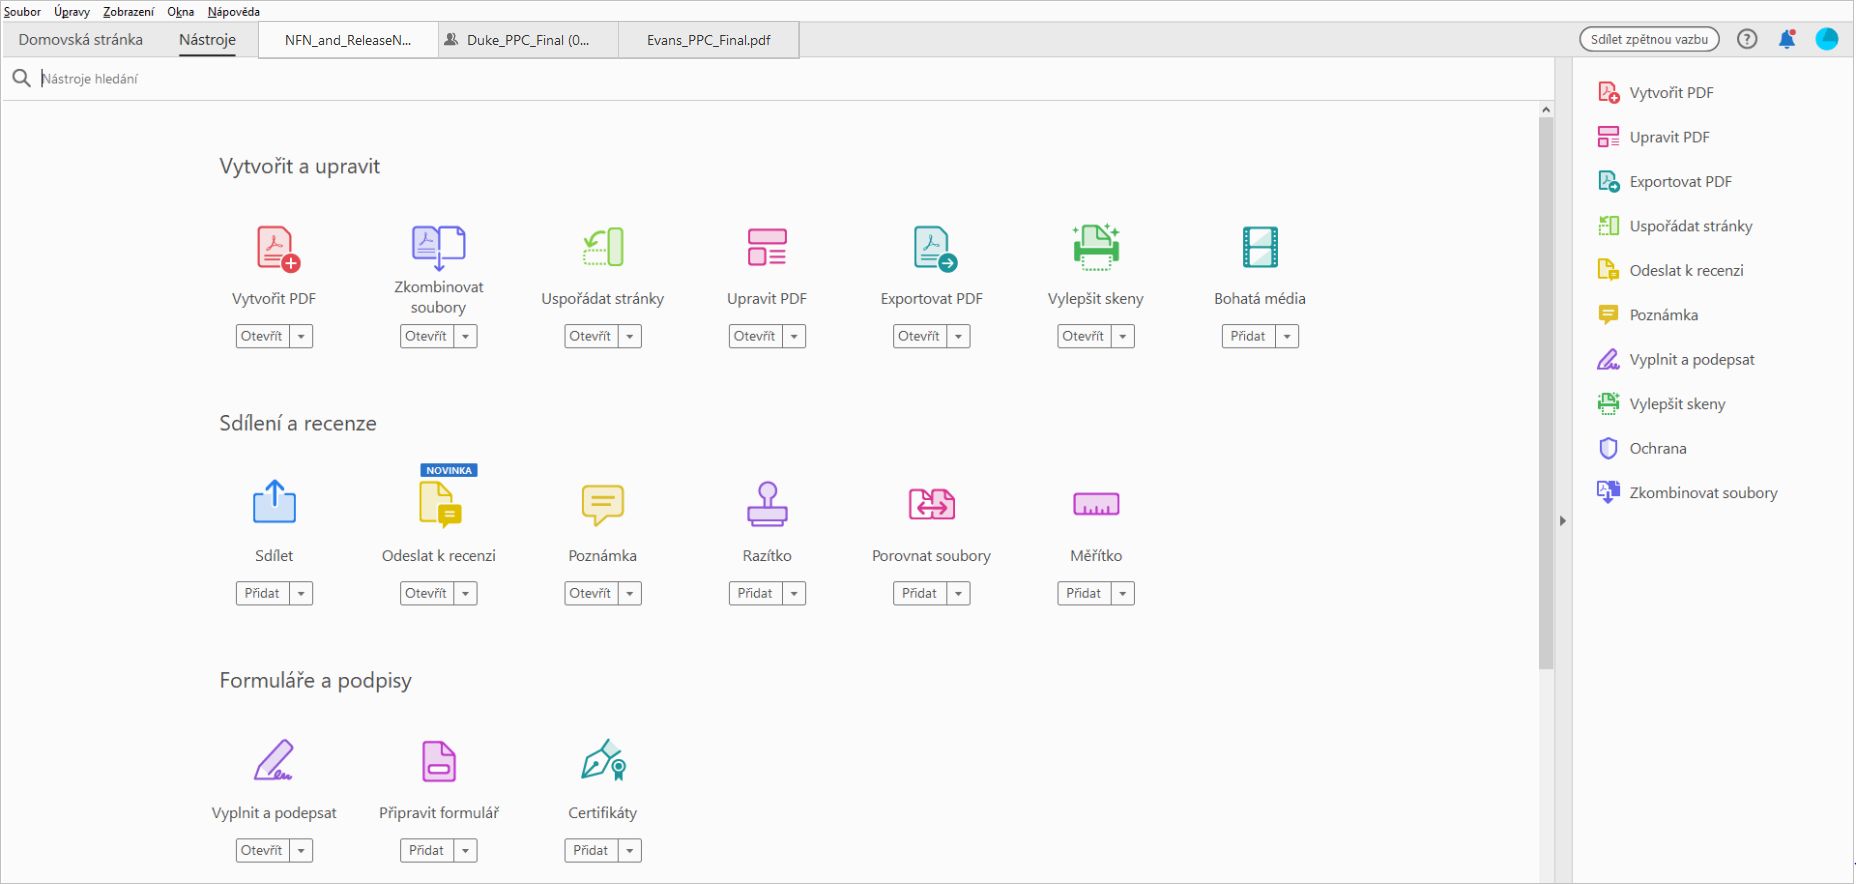Click the Vytvořit PDF tool icon in main area
Screen dimensions: 1856x884
click(x=278, y=248)
